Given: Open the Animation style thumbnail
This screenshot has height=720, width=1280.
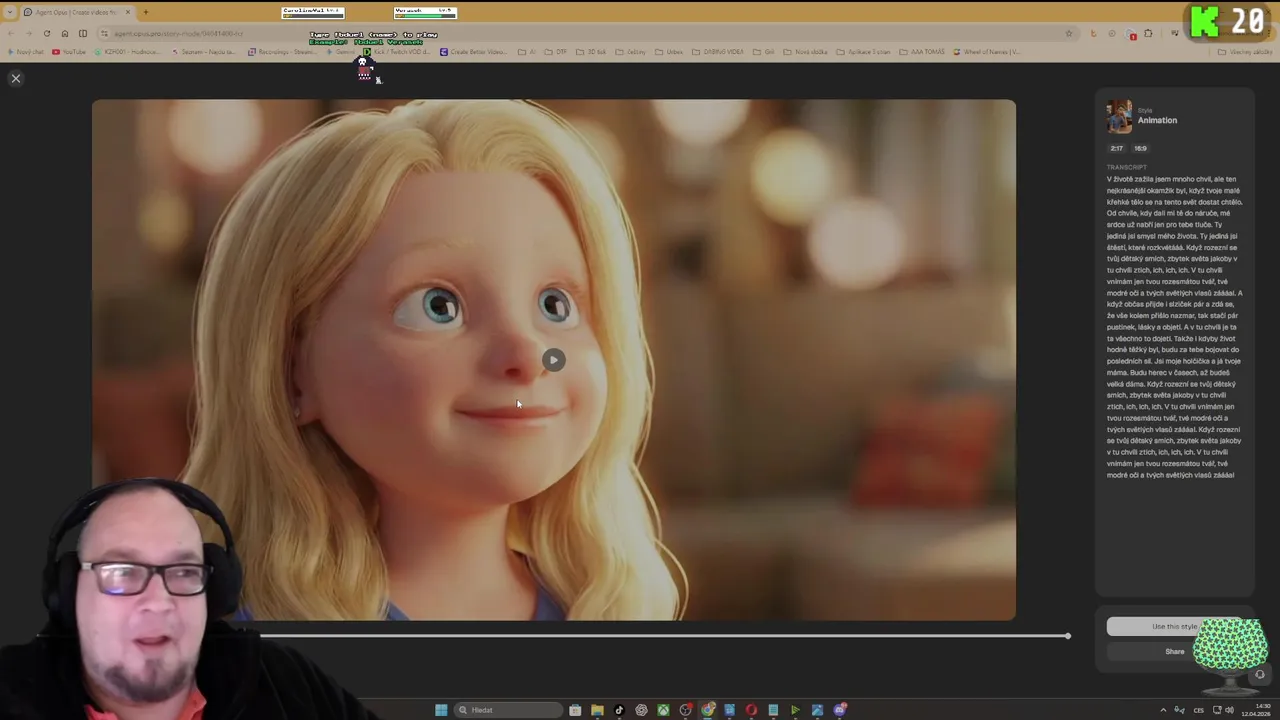Looking at the screenshot, I should click(1119, 117).
